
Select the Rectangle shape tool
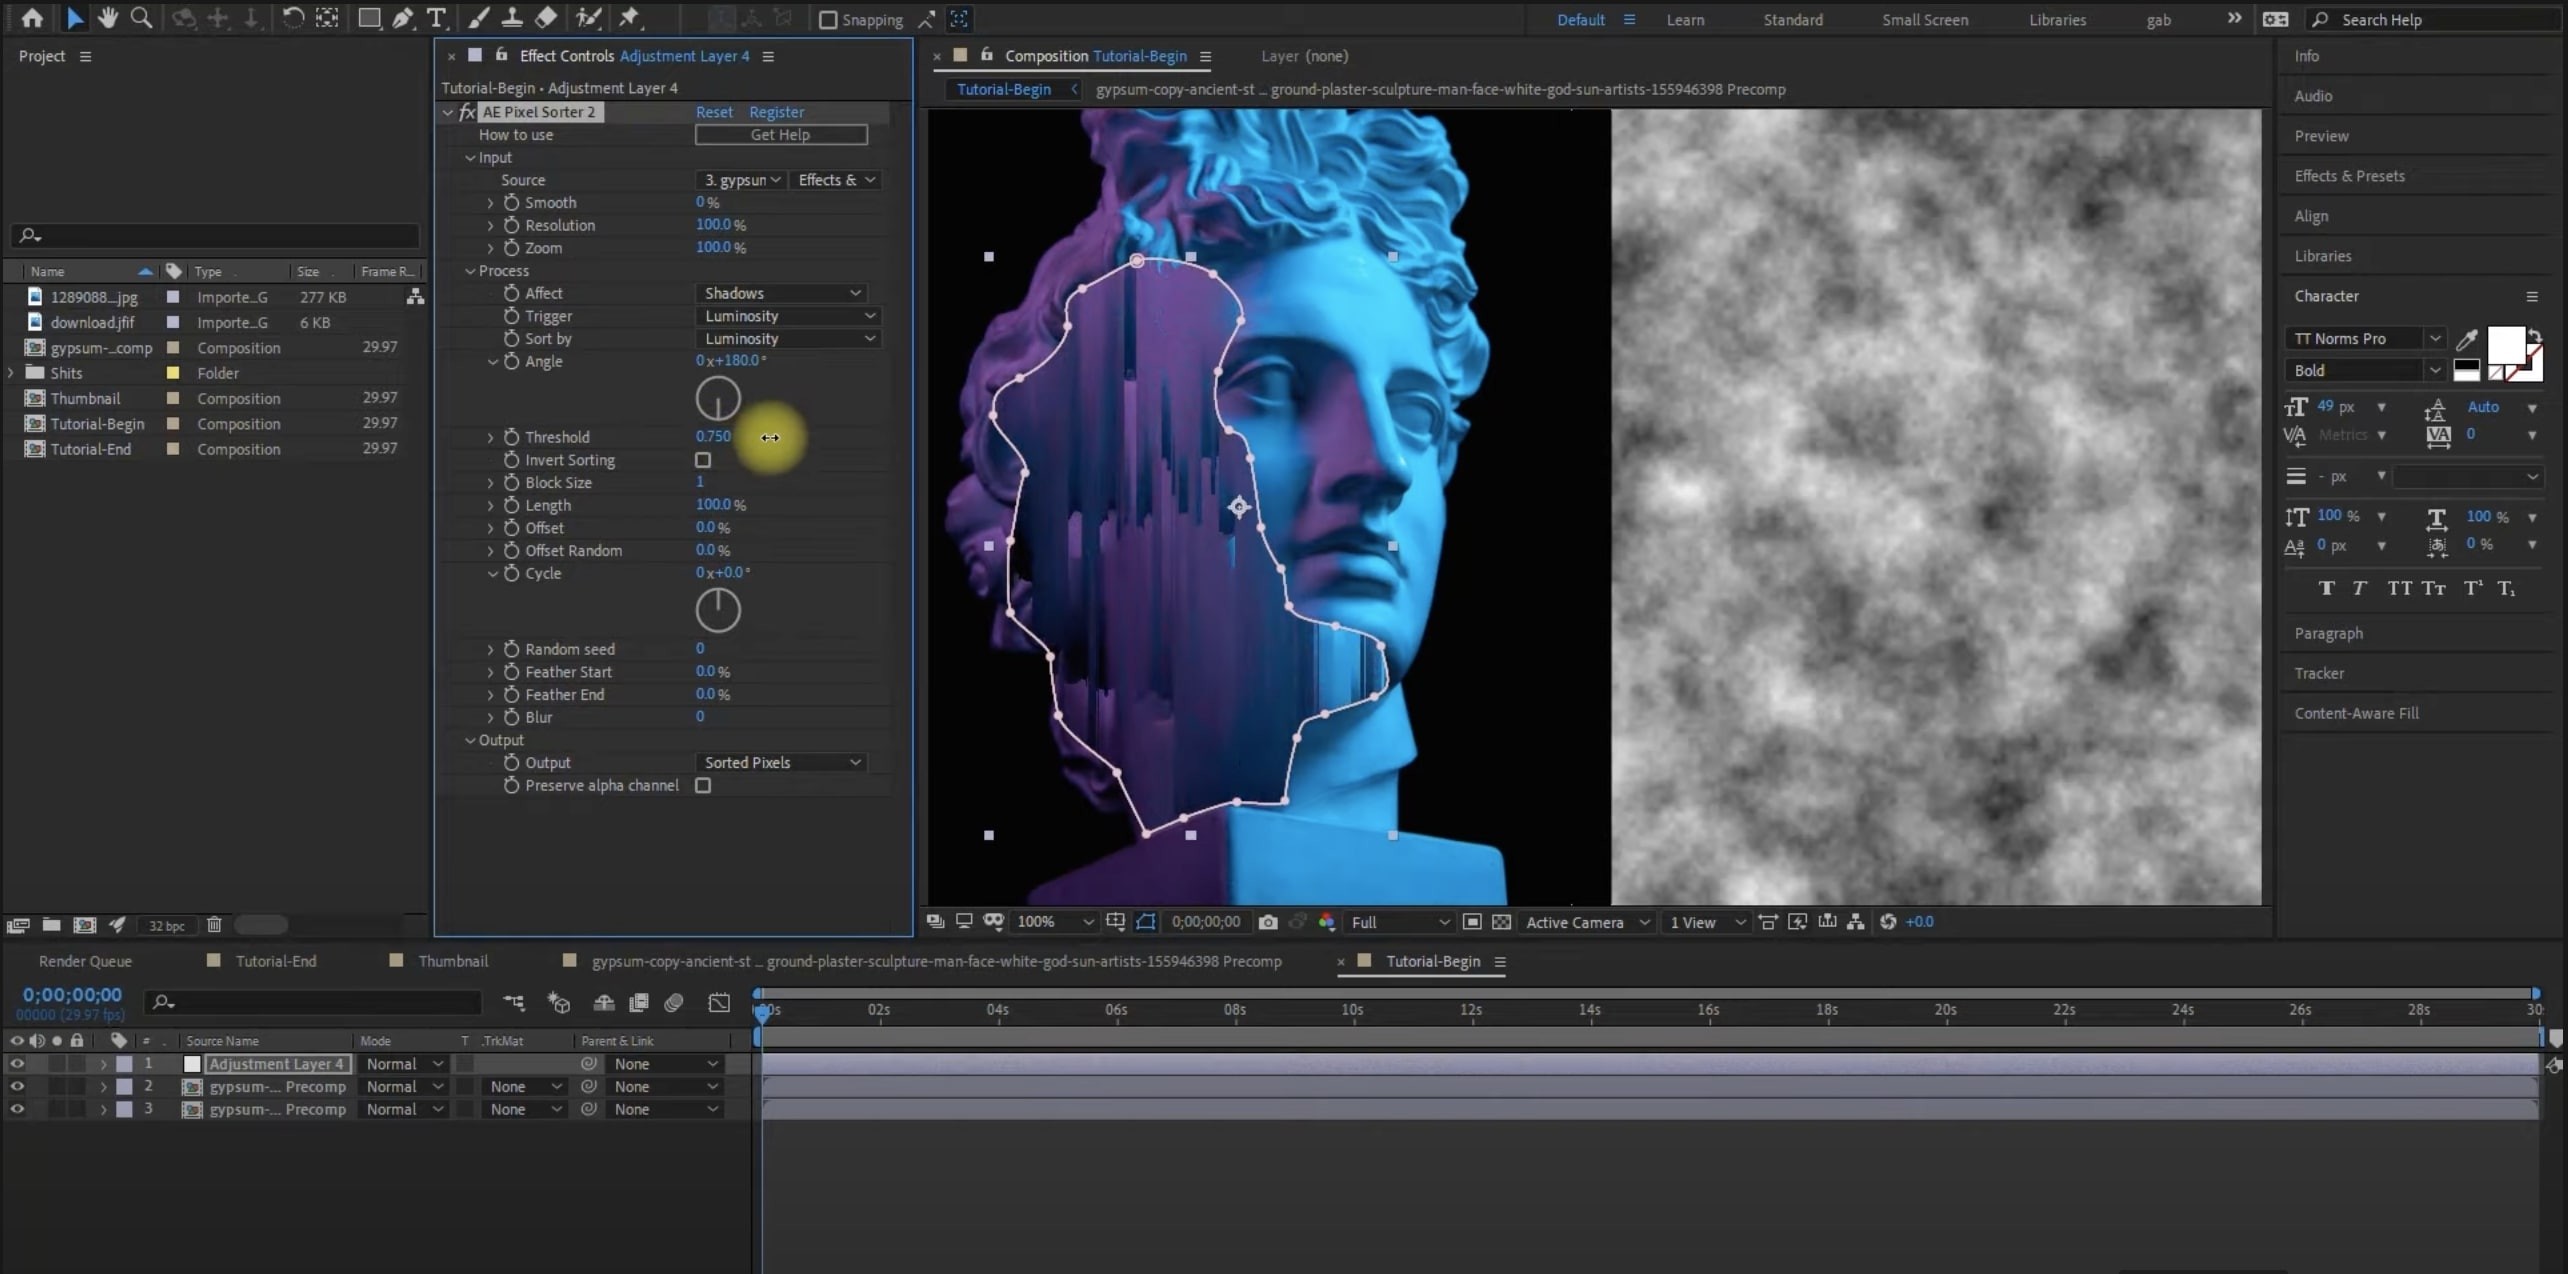pyautogui.click(x=369, y=18)
